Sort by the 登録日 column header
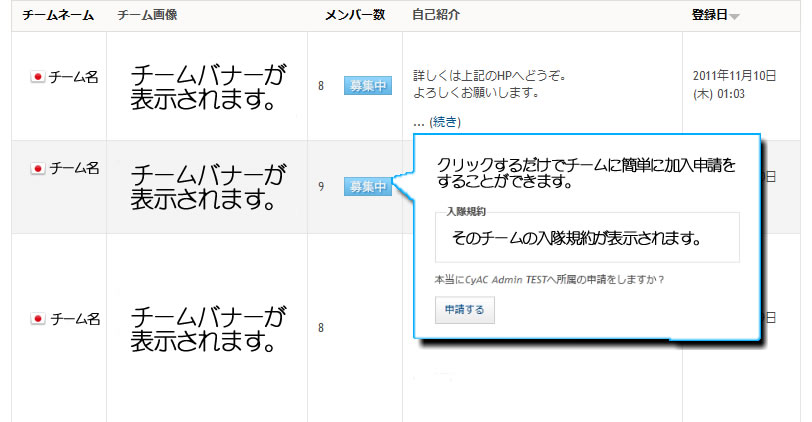The image size is (812, 422). tap(709, 15)
